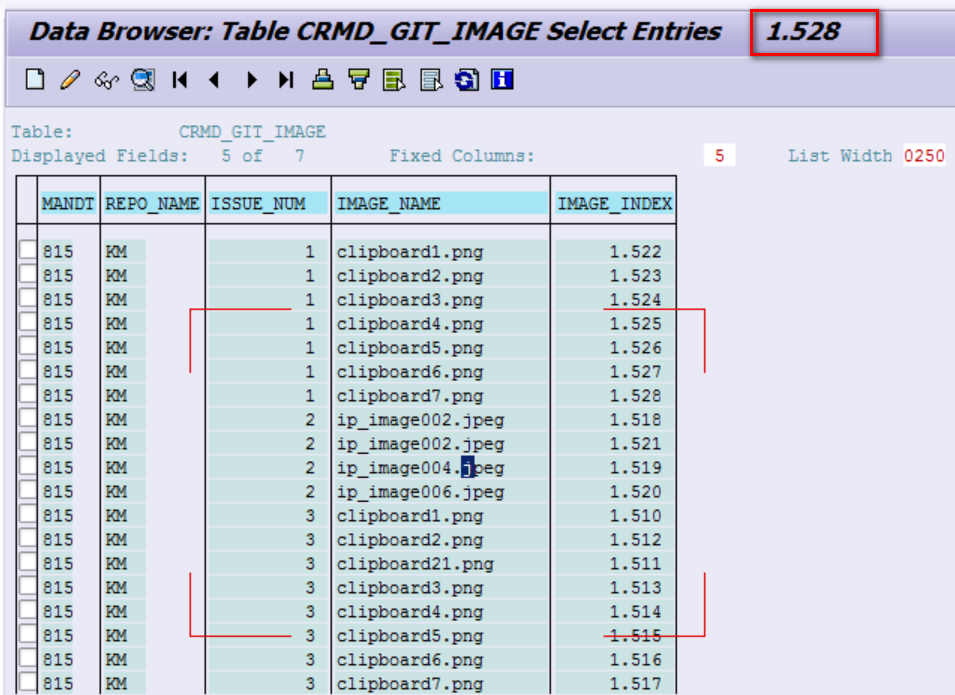Image resolution: width=955 pixels, height=695 pixels.
Task: Click the Sort ascending icon
Action: (x=322, y=80)
